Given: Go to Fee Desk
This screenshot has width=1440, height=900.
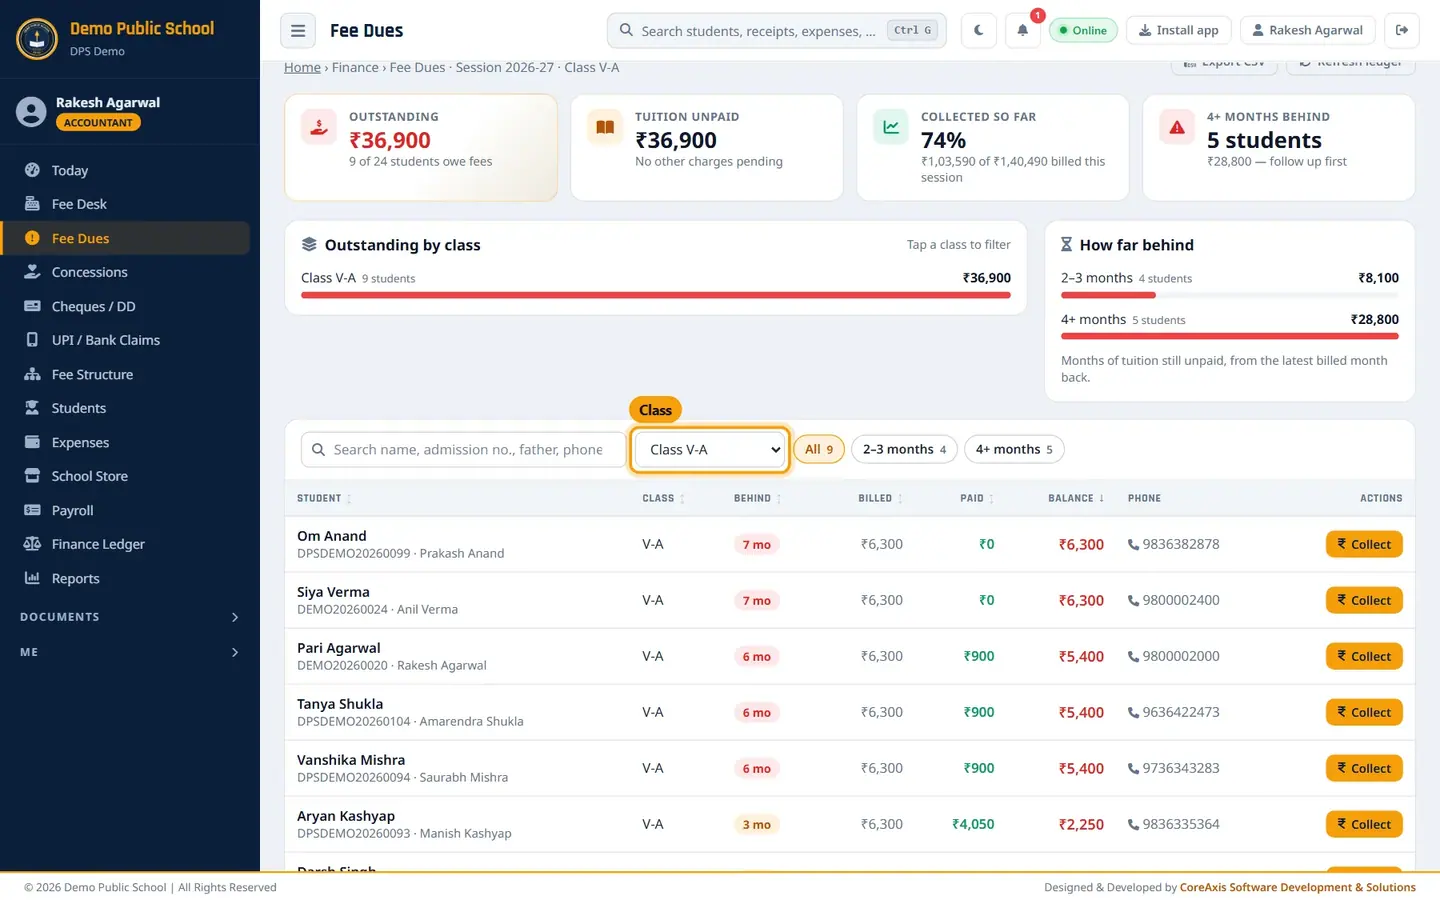Looking at the screenshot, I should (125, 204).
